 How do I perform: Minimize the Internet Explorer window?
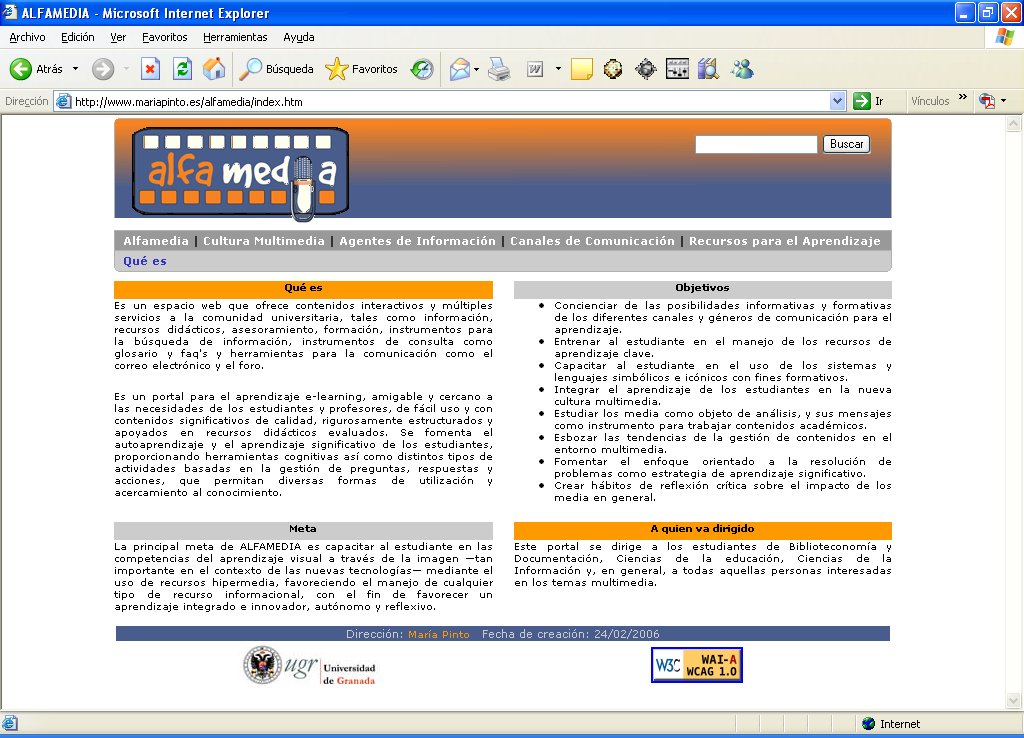click(965, 12)
